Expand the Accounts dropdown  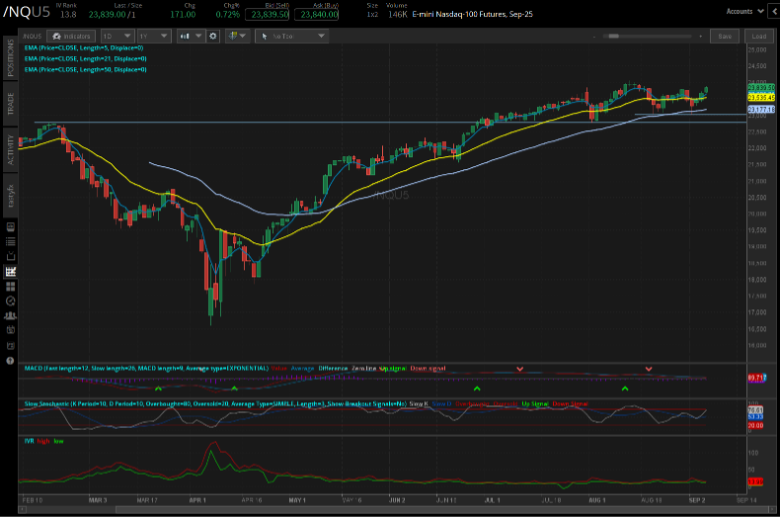(x=744, y=11)
